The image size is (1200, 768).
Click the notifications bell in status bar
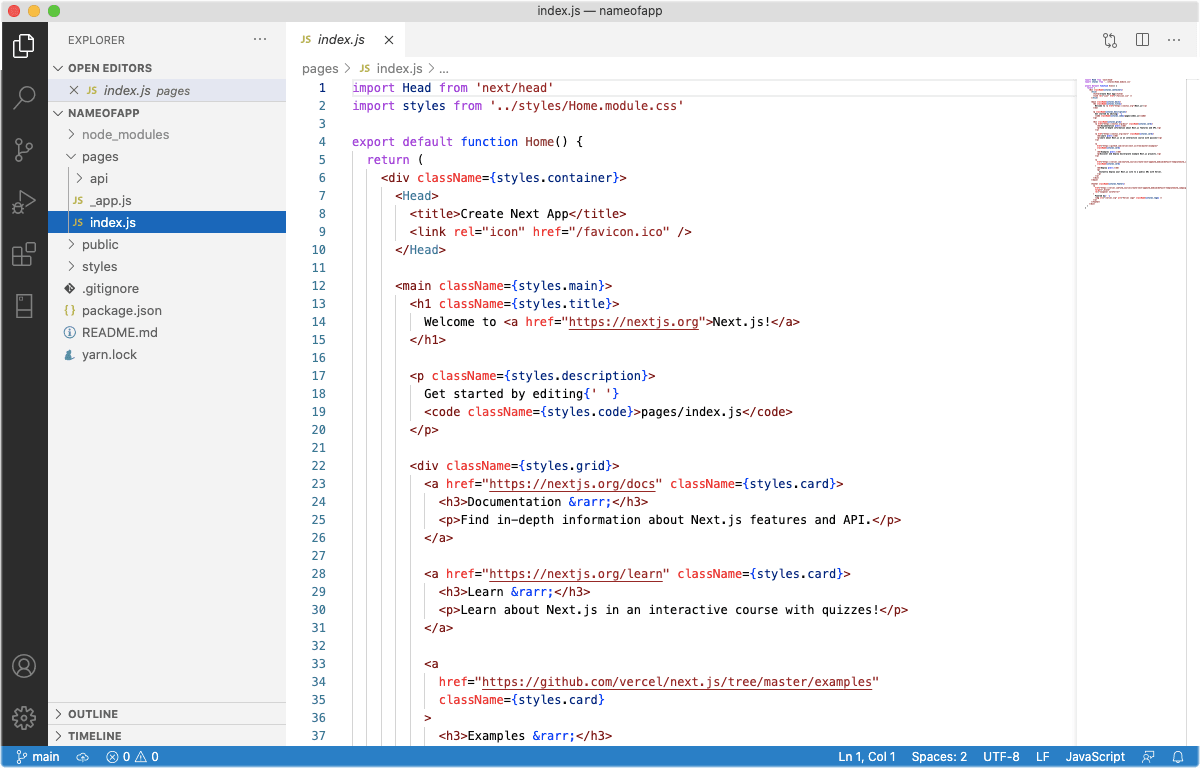[x=1180, y=757]
